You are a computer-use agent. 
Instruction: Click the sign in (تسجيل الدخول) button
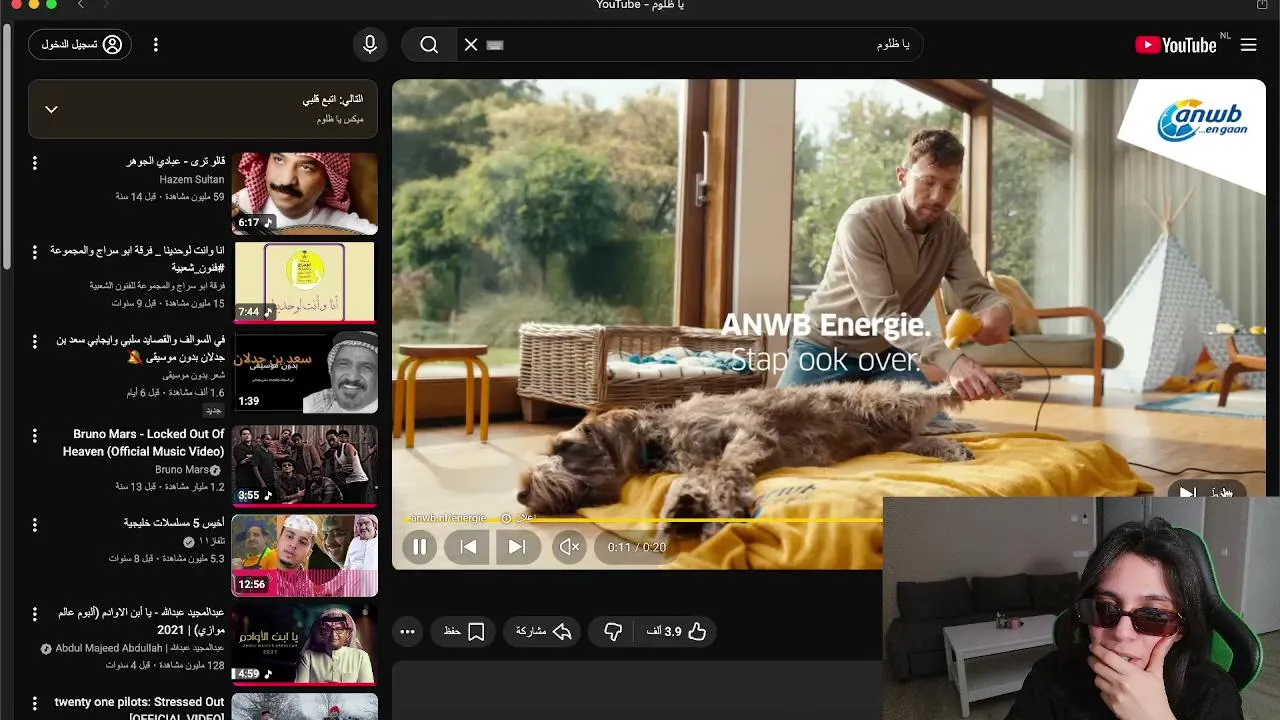click(81, 45)
